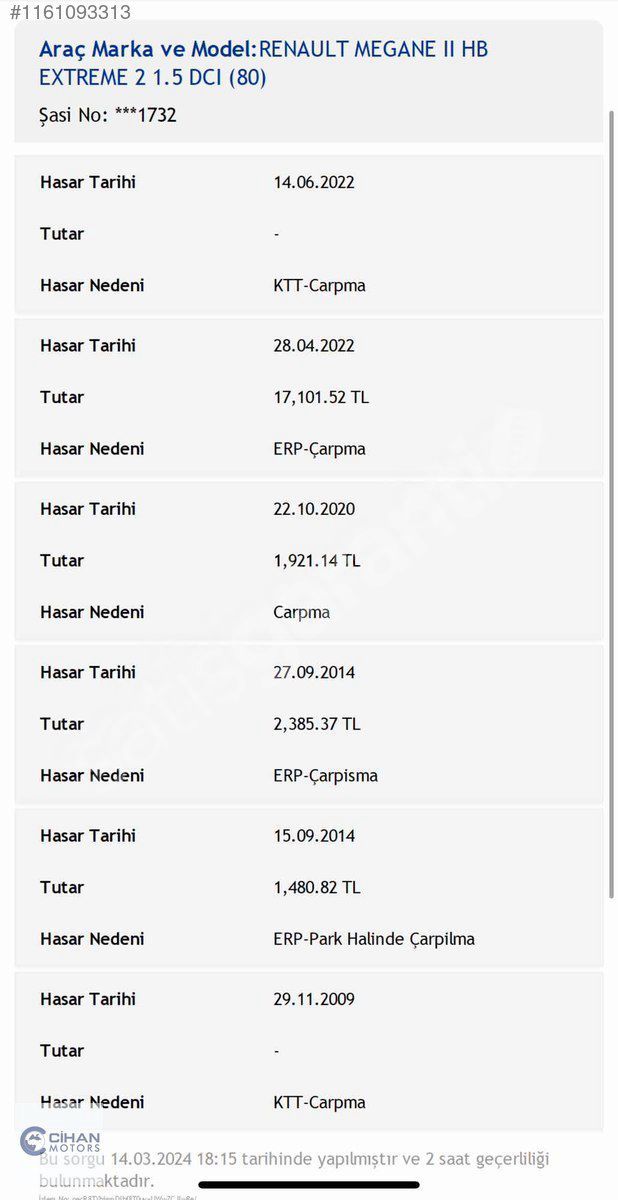This screenshot has width=618, height=1200.
Task: Click the vertical scrollbar on right edge
Action: [x=611, y=500]
